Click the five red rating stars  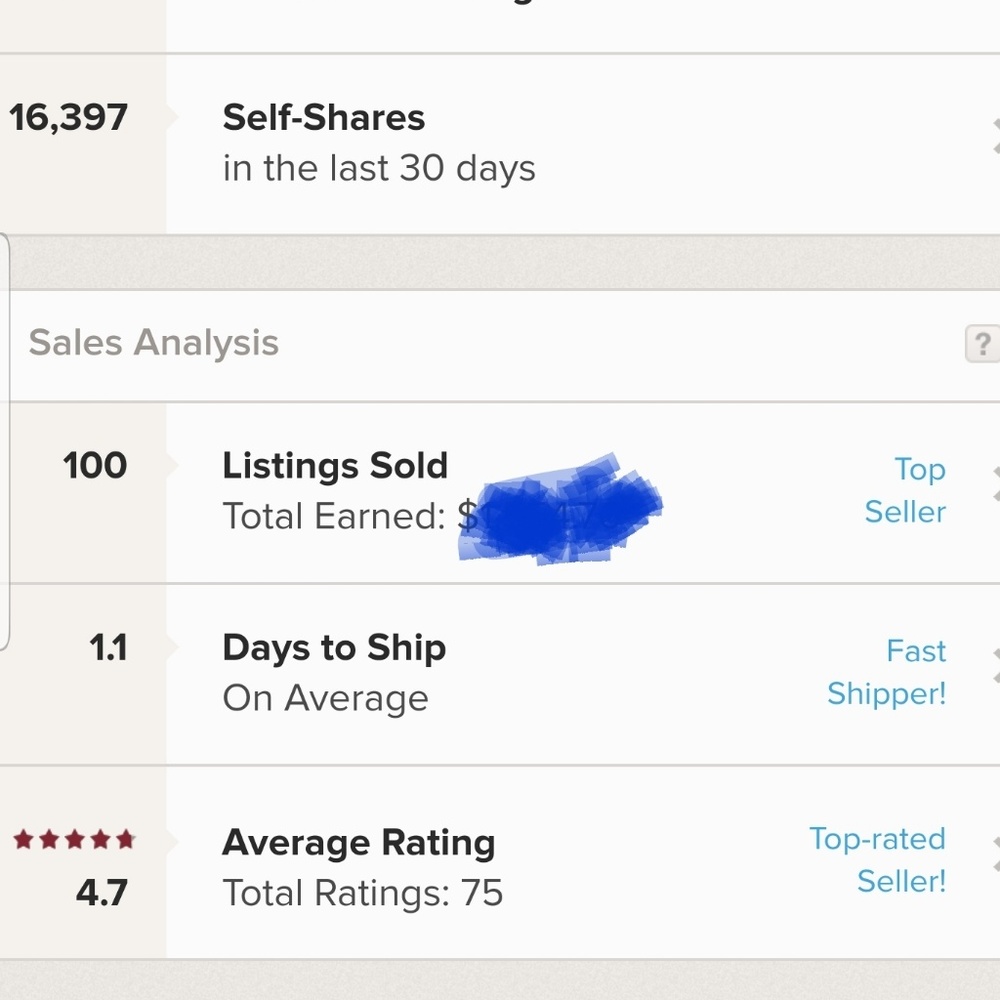pyautogui.click(x=74, y=840)
